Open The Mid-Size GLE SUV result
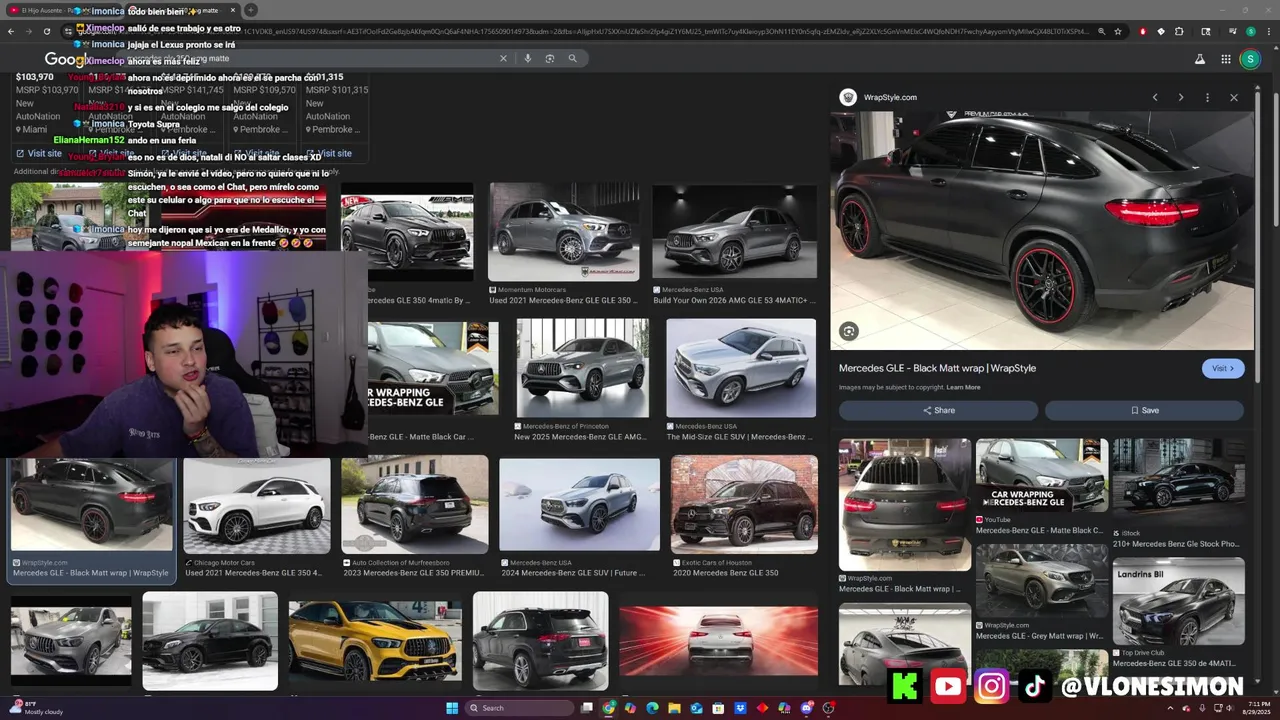 pos(741,381)
